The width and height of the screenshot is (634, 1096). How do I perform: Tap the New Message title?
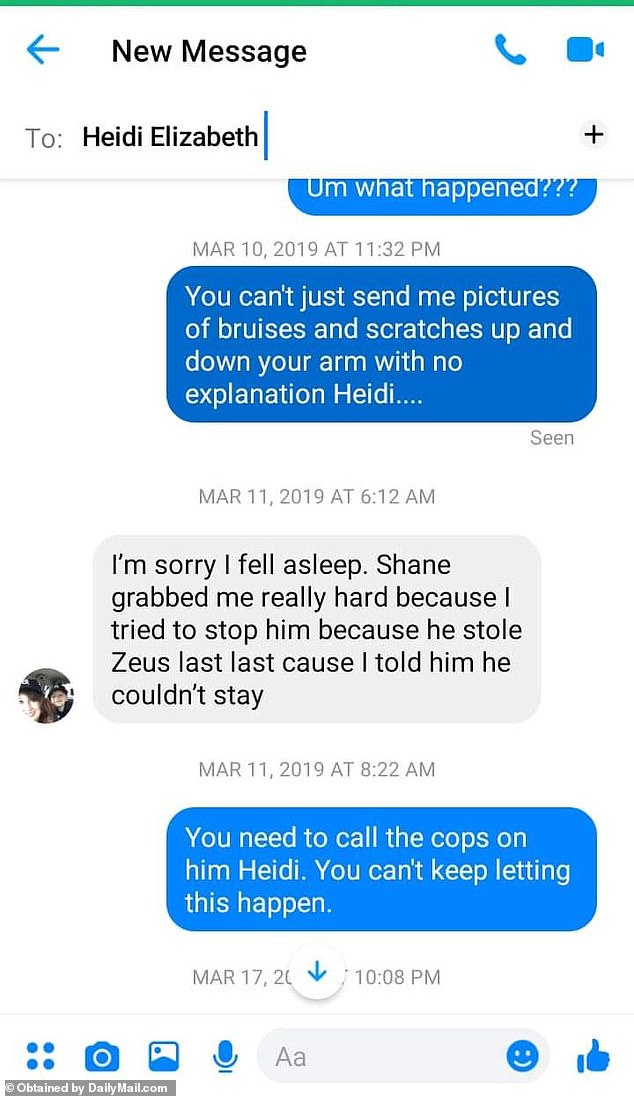pyautogui.click(x=209, y=51)
